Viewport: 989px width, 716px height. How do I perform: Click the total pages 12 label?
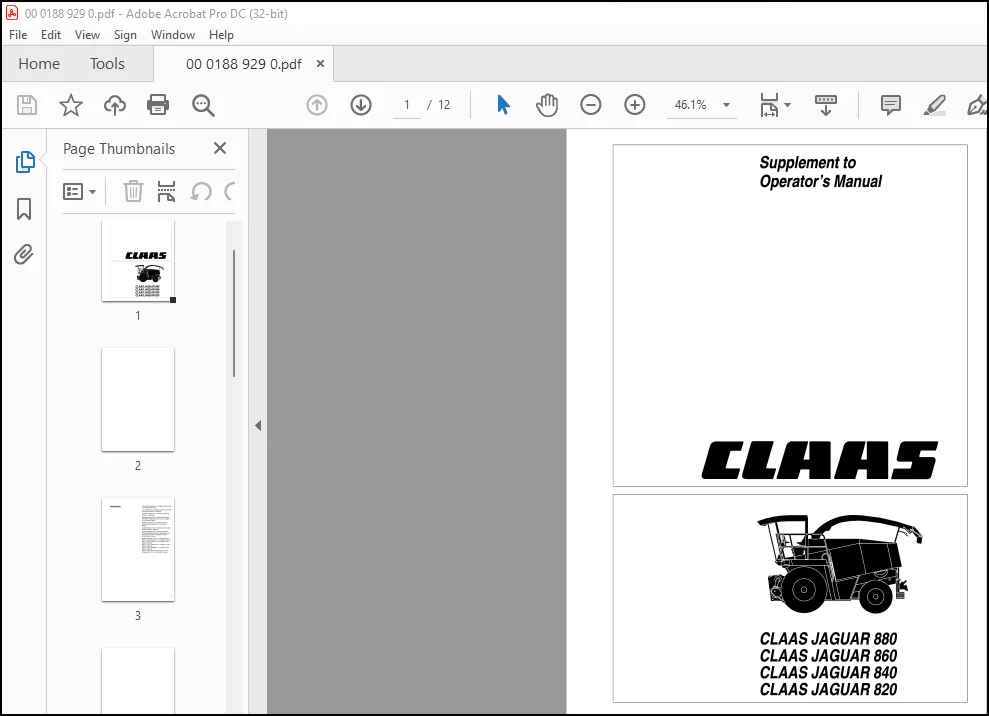[444, 105]
